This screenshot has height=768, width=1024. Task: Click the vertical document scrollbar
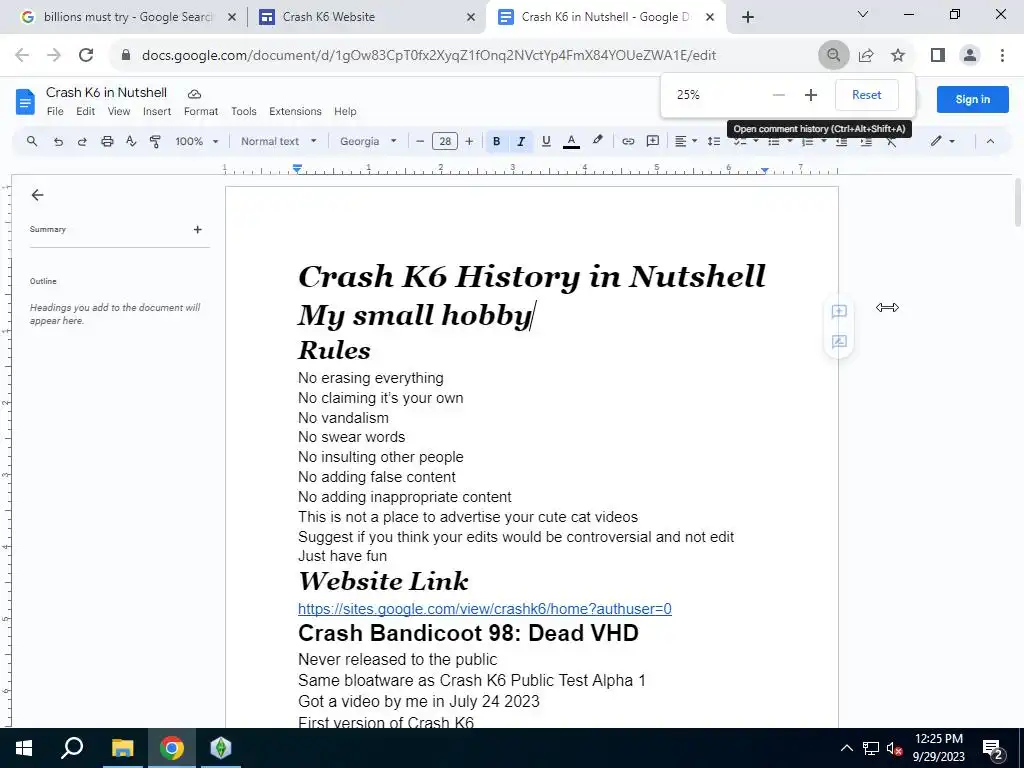1017,202
